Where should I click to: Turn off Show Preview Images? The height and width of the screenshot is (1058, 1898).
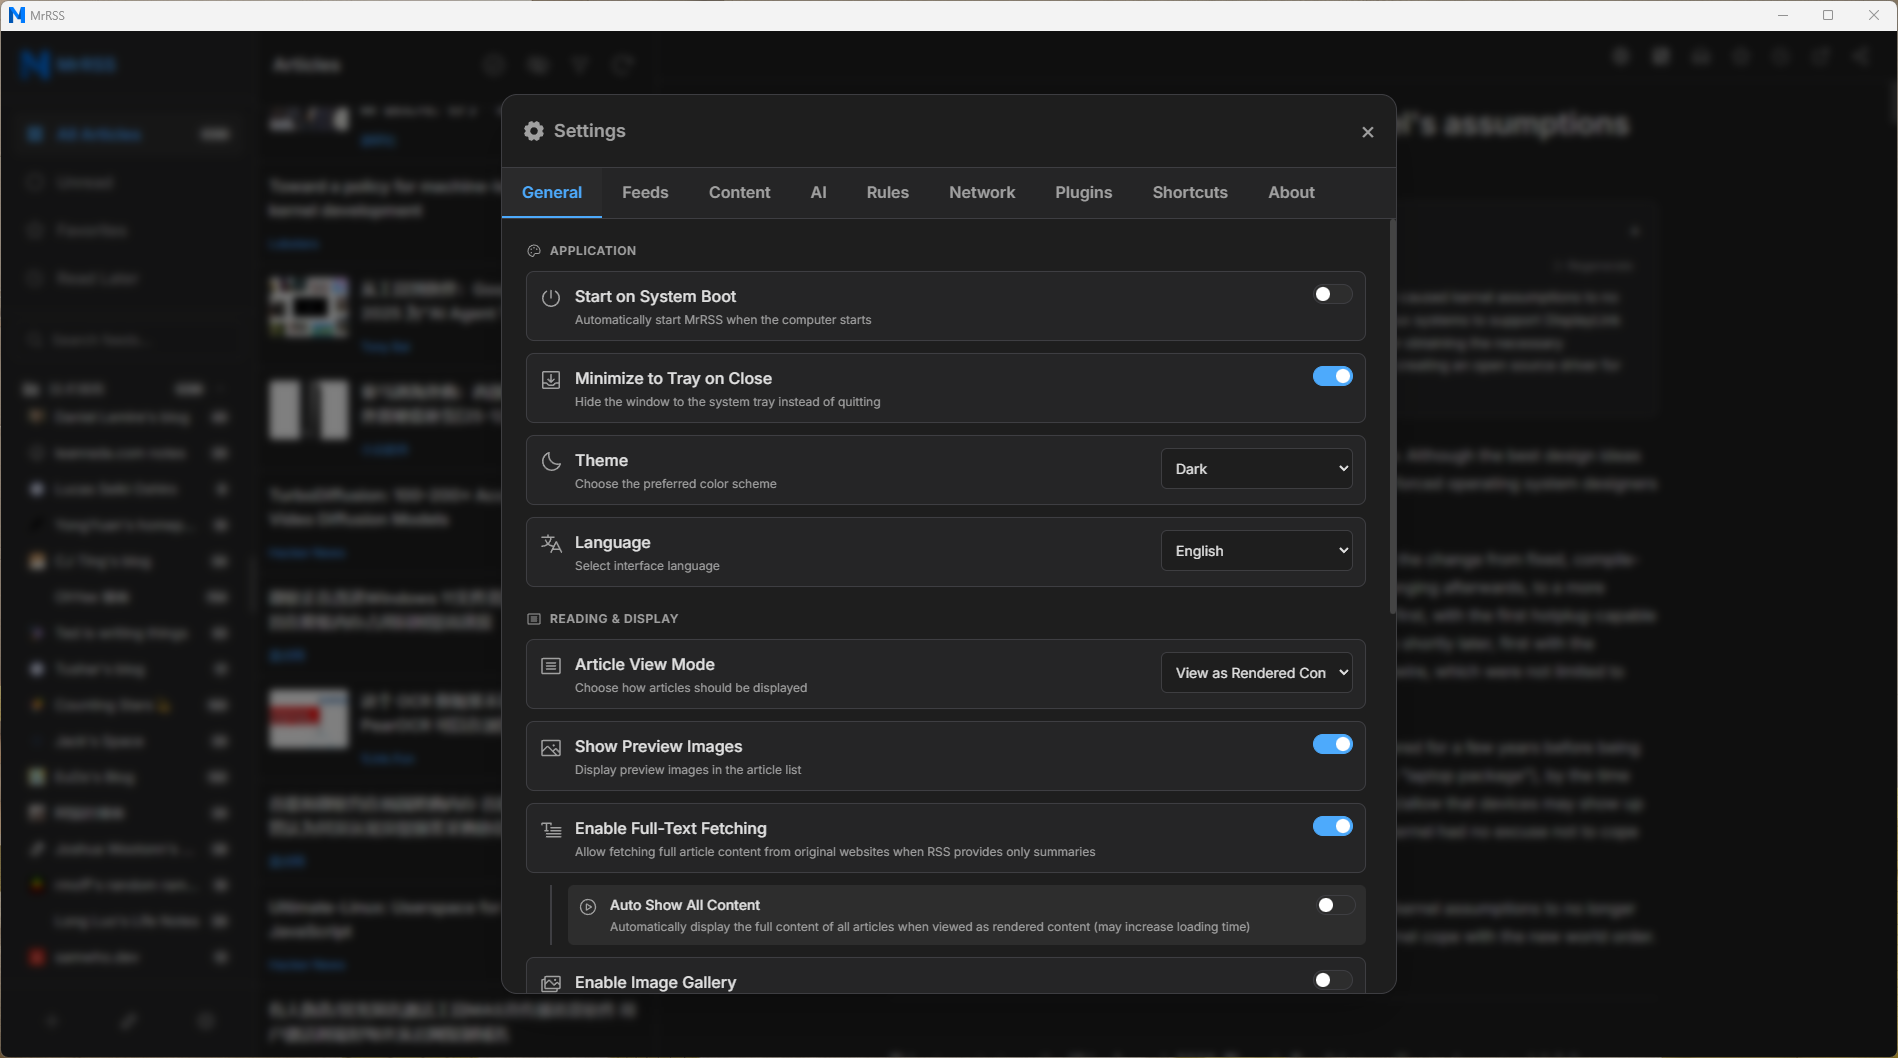[x=1332, y=743]
